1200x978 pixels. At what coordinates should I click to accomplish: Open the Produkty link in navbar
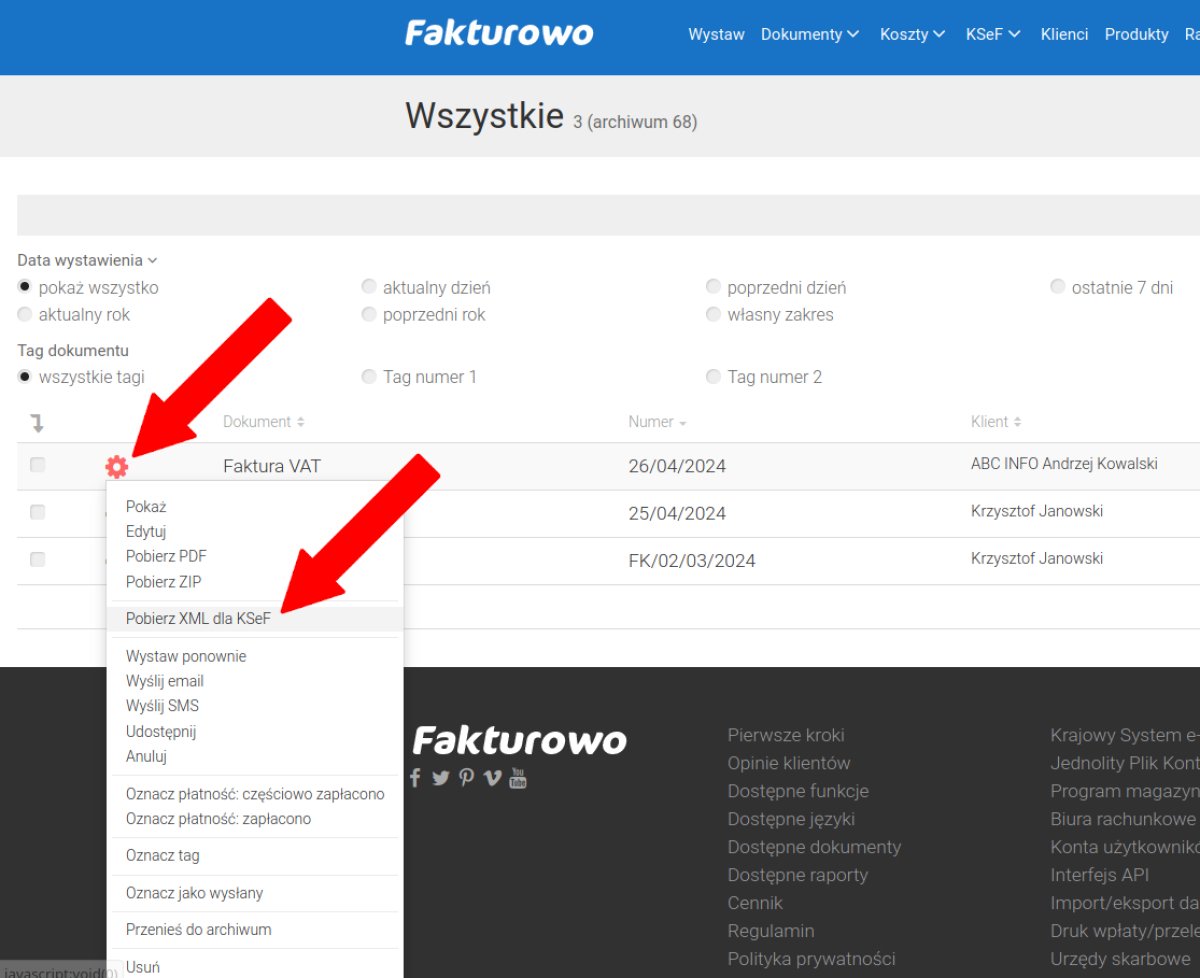pyautogui.click(x=1136, y=34)
